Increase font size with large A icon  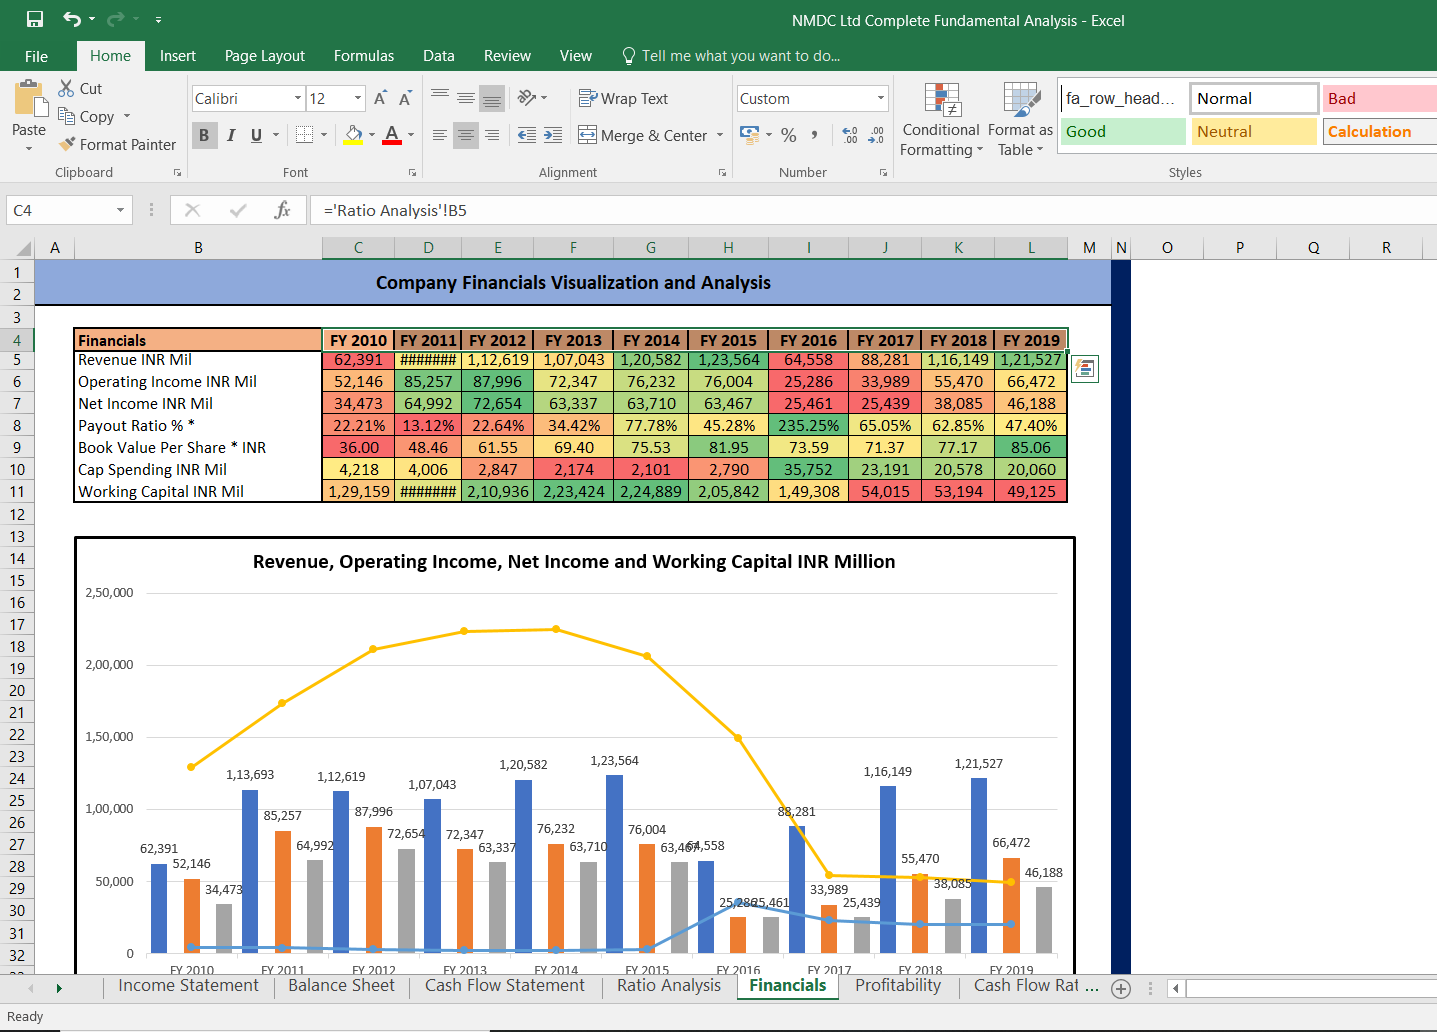pos(380,98)
